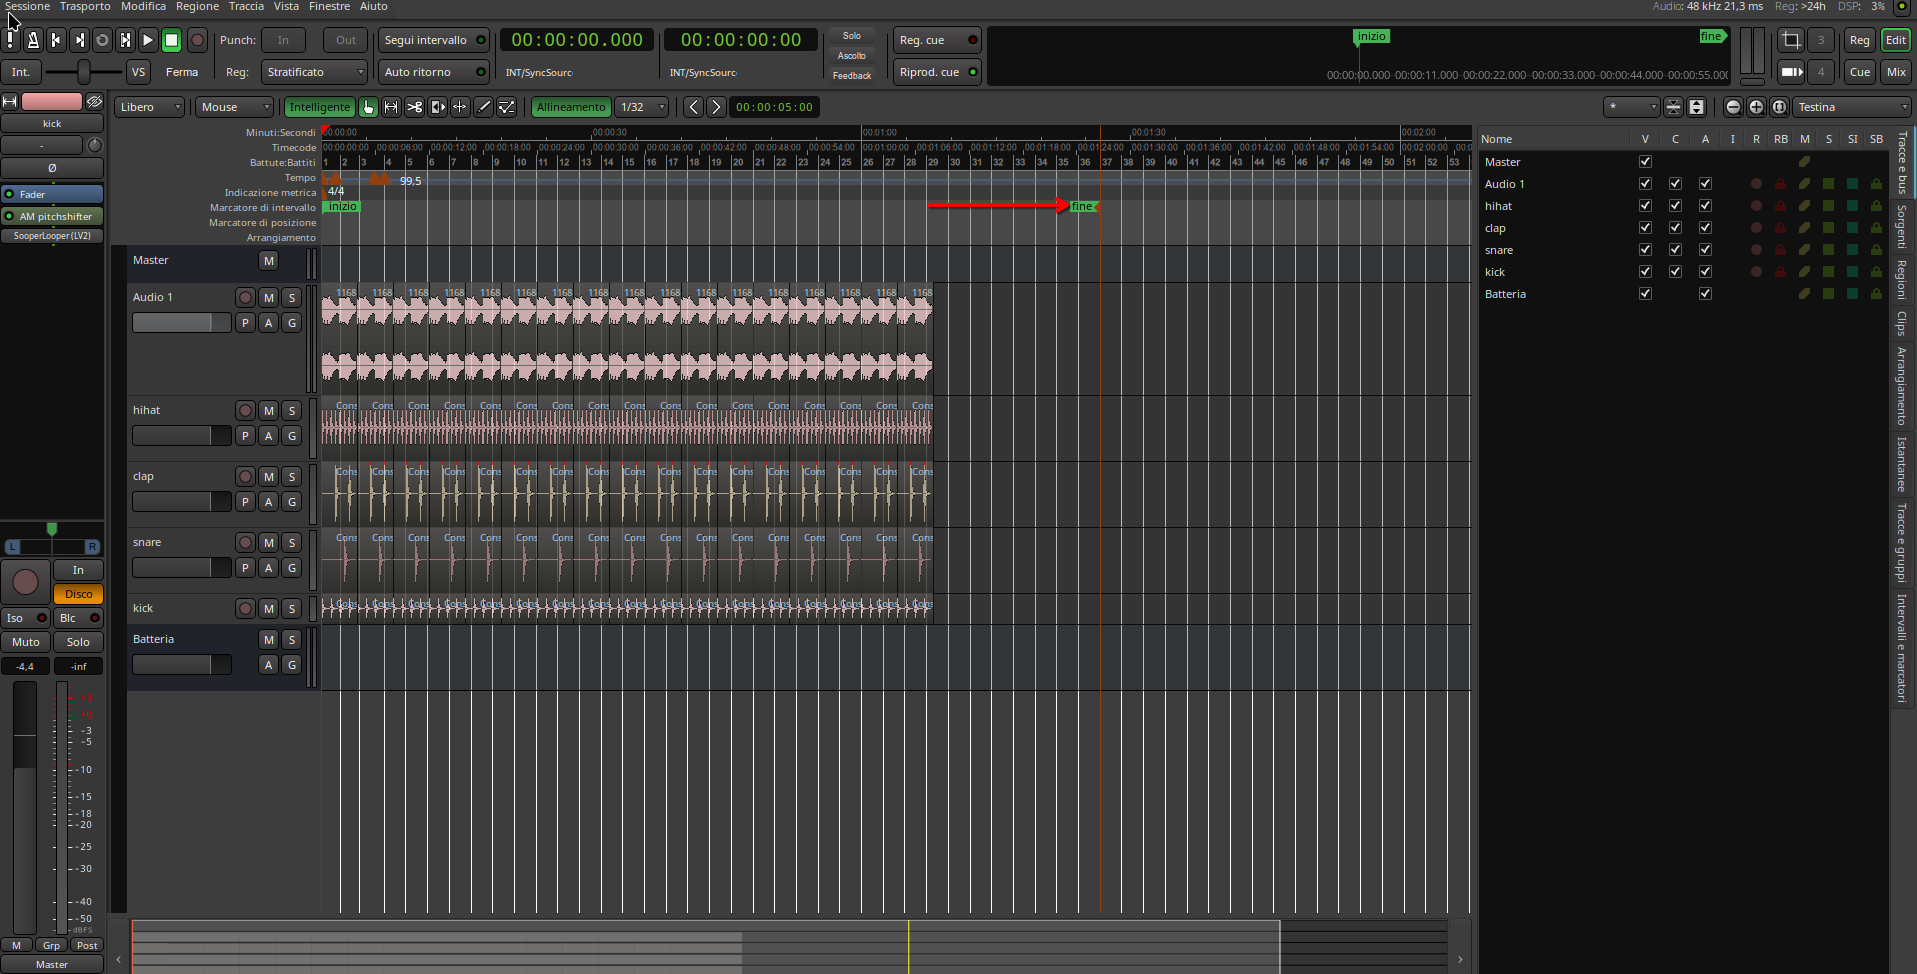Select the Draw pencil tool
The height and width of the screenshot is (974, 1917).
[x=484, y=107]
